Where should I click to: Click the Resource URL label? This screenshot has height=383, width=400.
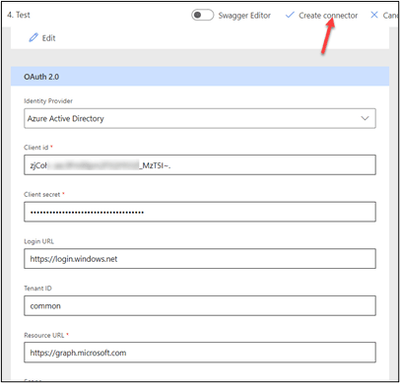pyautogui.click(x=44, y=335)
